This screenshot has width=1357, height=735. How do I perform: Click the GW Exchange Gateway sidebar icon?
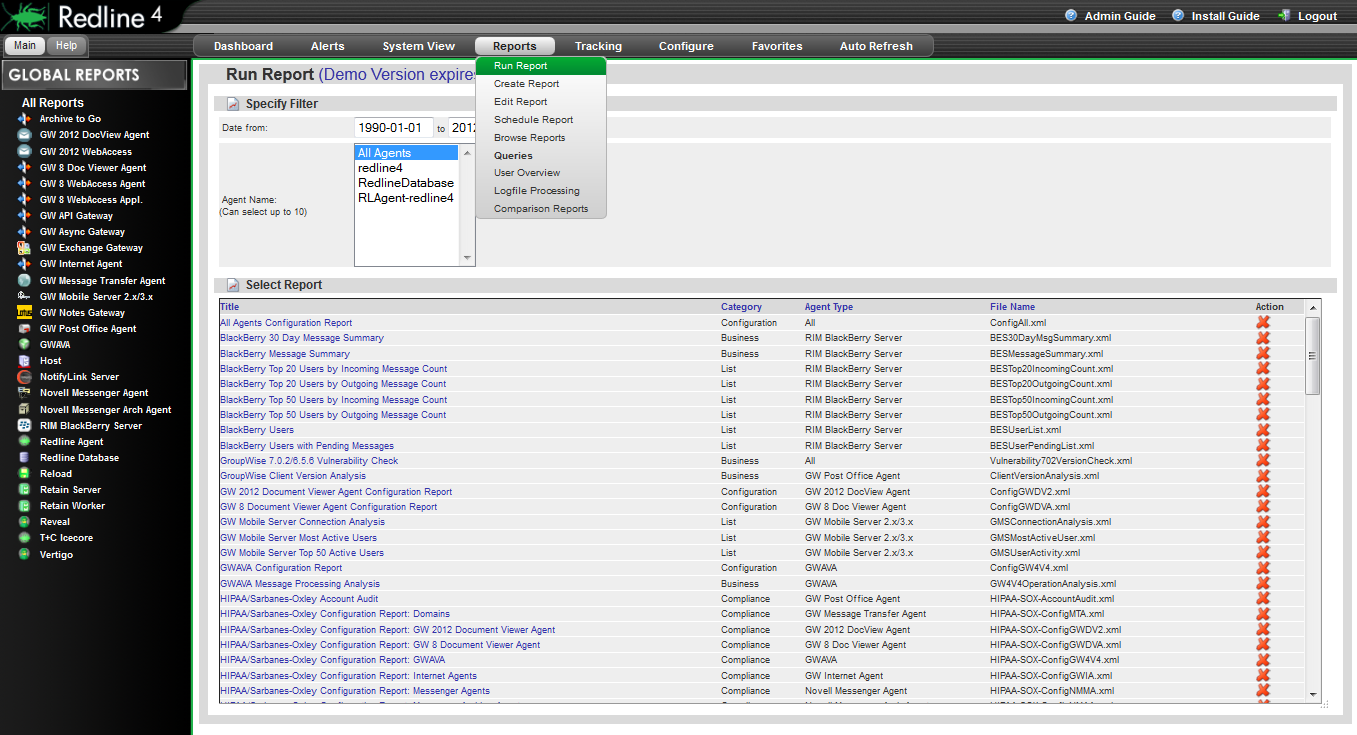click(x=24, y=248)
